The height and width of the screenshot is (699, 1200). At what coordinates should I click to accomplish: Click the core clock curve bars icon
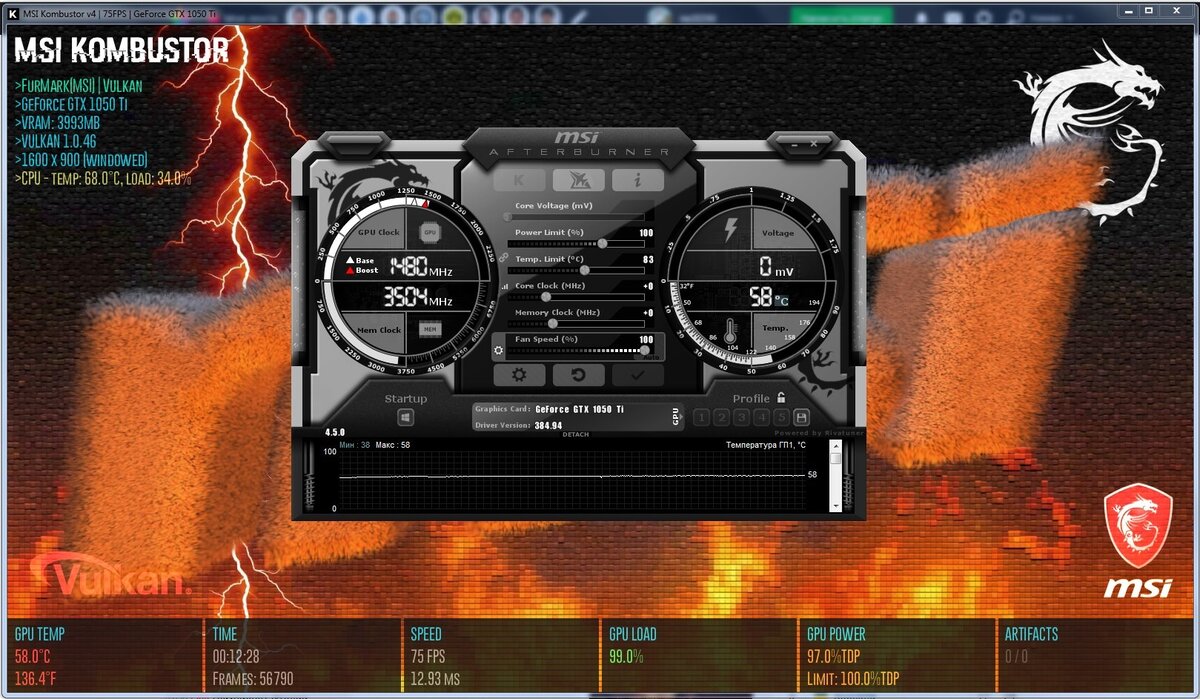pyautogui.click(x=503, y=285)
